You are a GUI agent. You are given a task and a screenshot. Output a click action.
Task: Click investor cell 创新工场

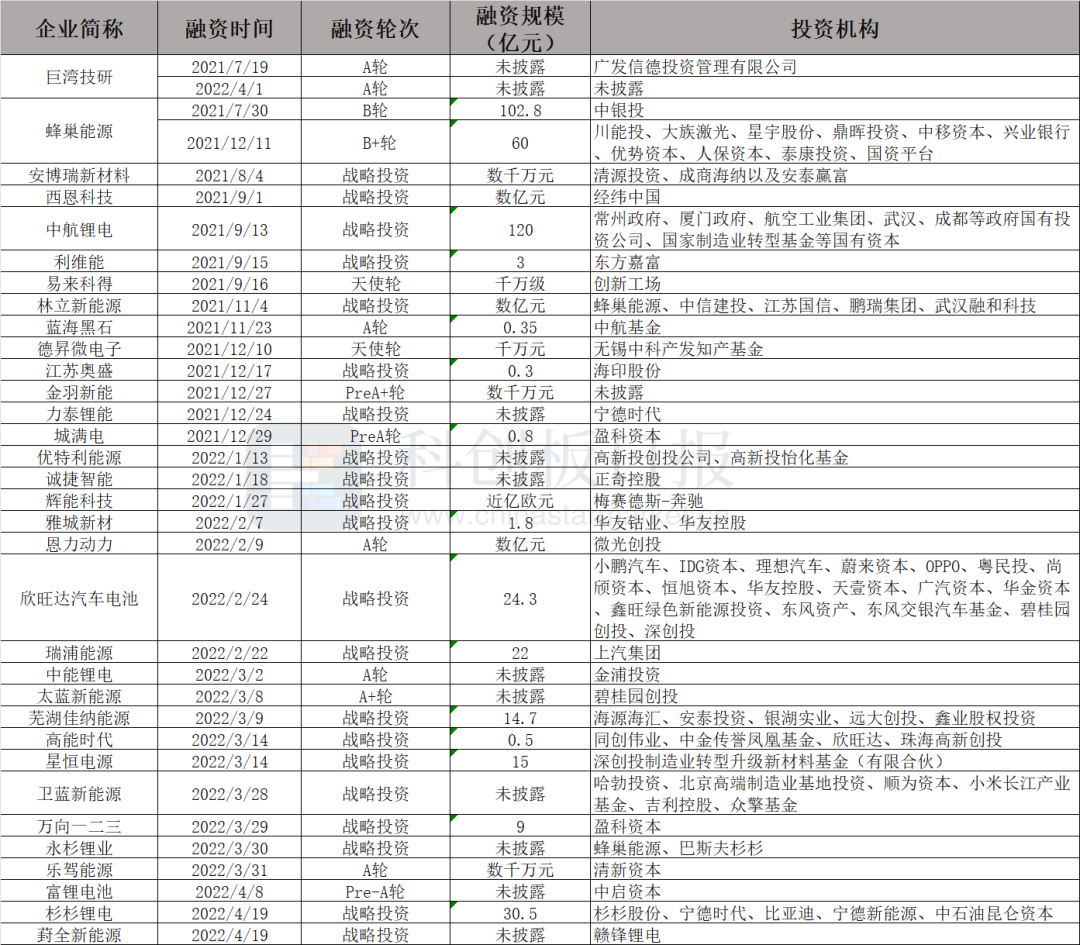tap(835, 284)
